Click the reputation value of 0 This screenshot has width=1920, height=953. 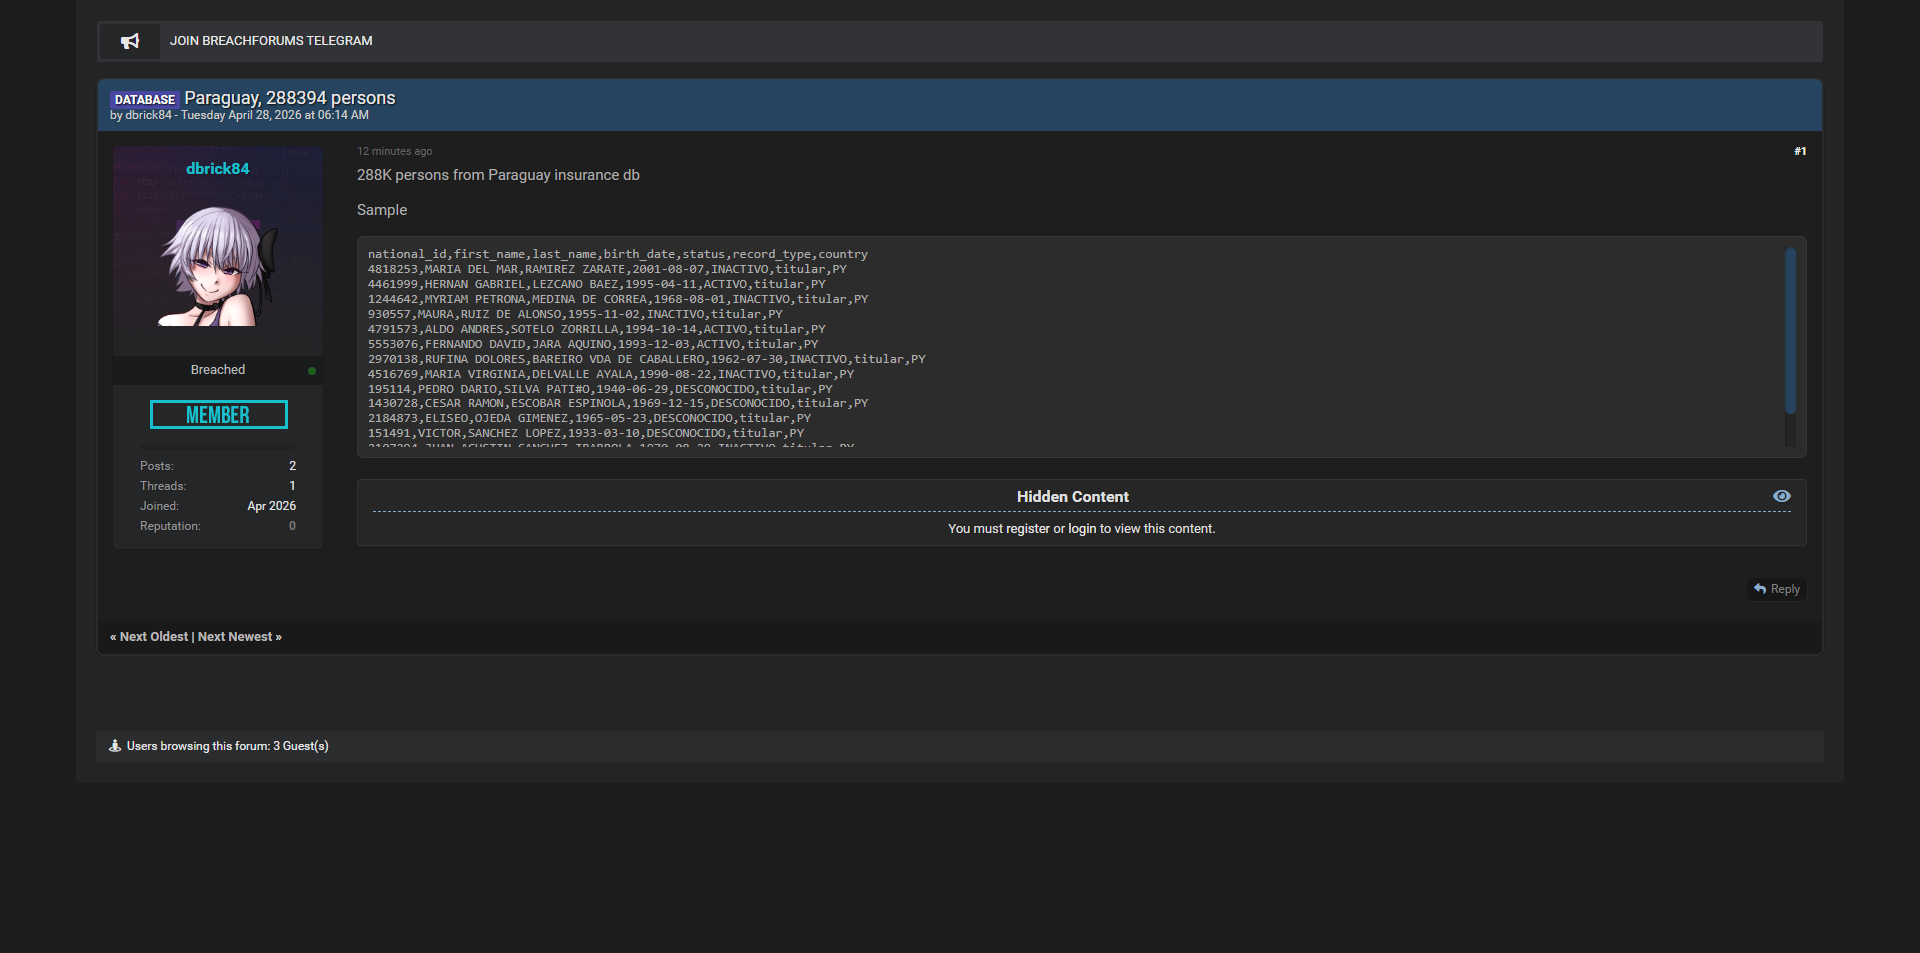pos(292,526)
